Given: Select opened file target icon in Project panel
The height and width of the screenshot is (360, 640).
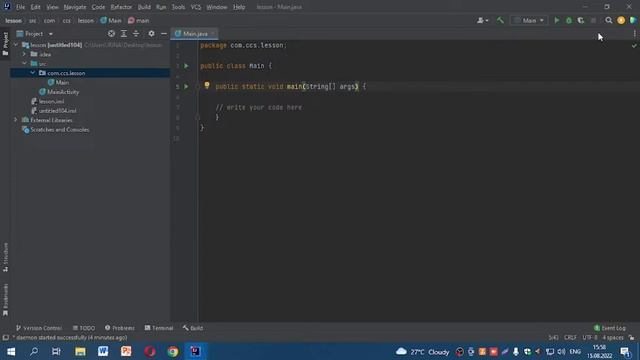Looking at the screenshot, I should click(111, 33).
